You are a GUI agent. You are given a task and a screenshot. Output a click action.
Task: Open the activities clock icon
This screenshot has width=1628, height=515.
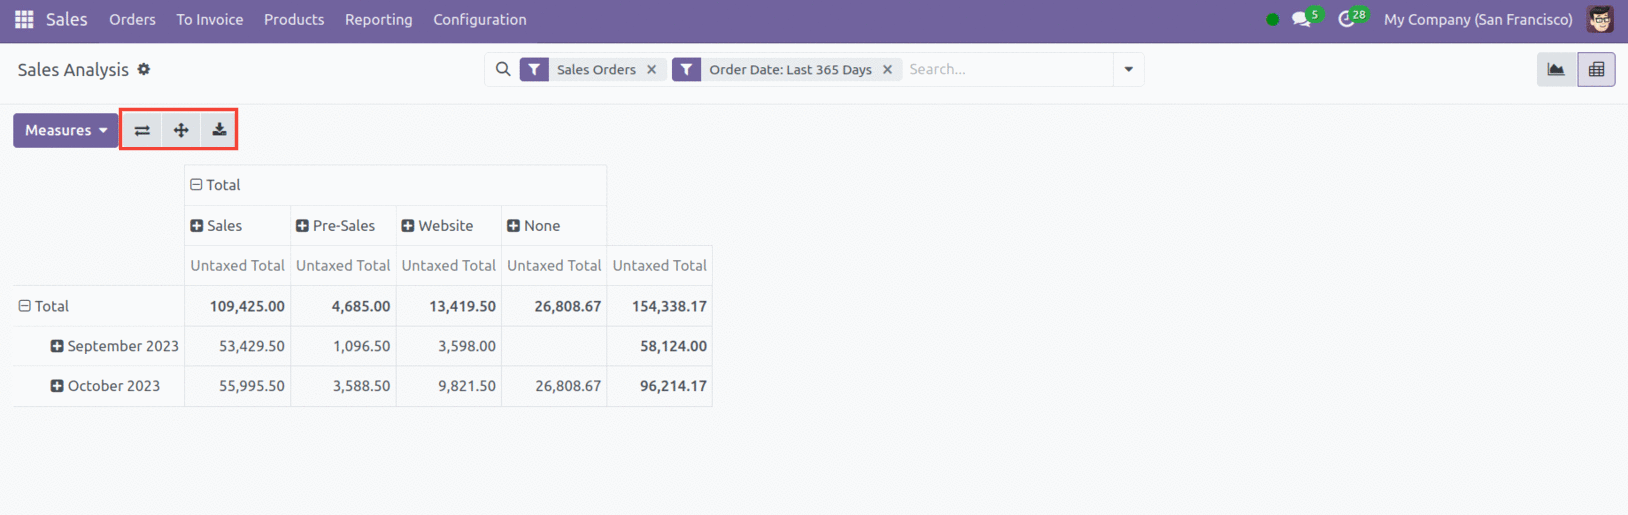[x=1346, y=20]
